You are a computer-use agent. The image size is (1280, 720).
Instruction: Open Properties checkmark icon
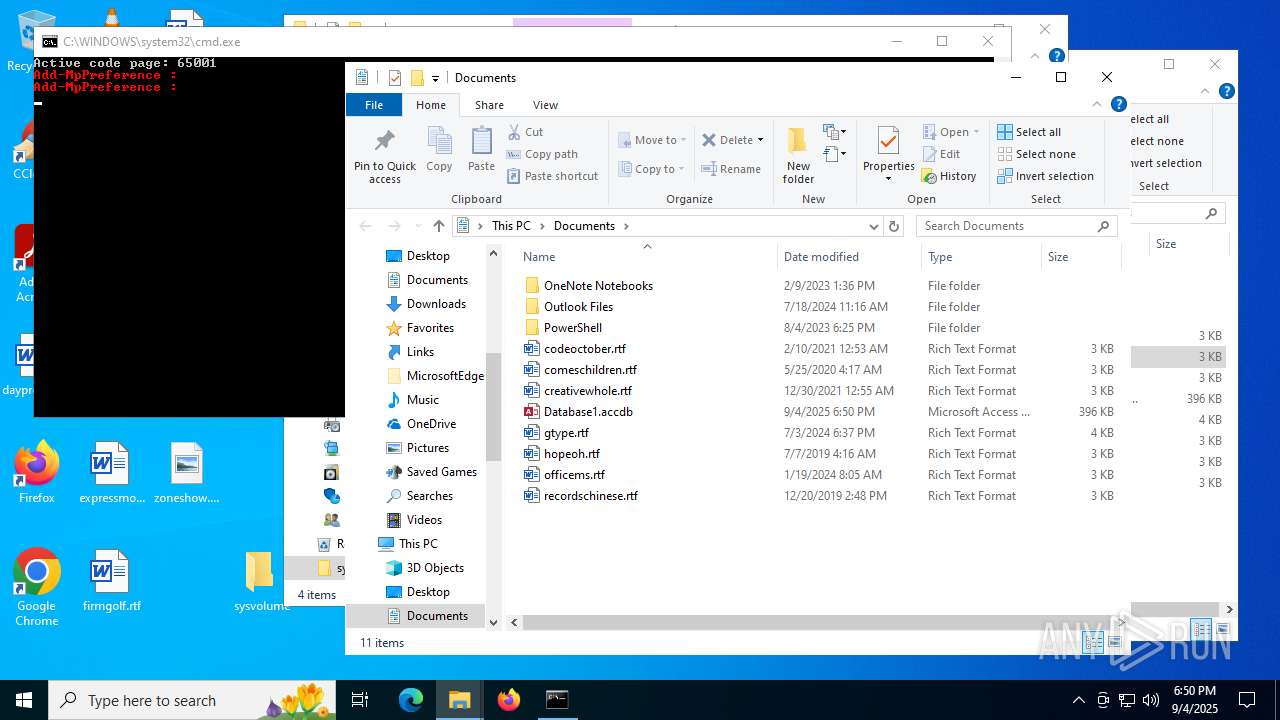pyautogui.click(x=888, y=140)
